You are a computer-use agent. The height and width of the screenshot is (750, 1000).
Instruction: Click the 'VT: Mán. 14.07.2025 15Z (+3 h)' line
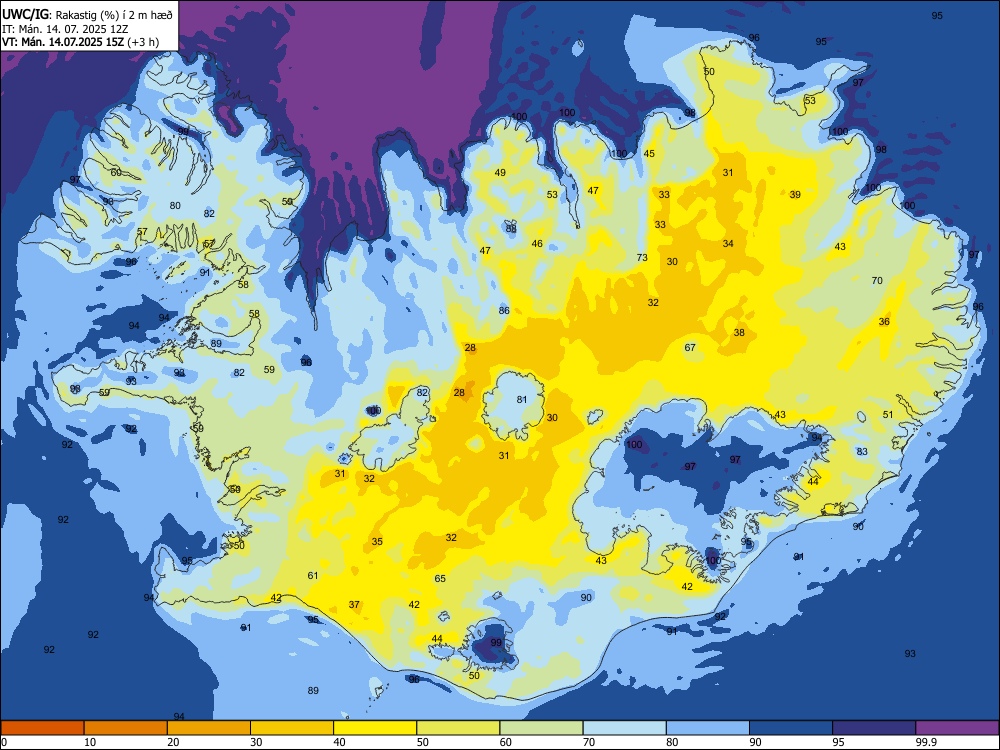pyautogui.click(x=80, y=42)
